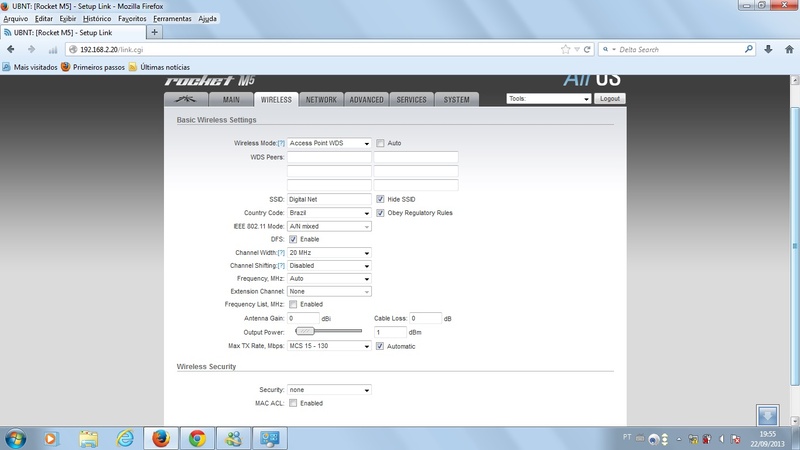Disable the DFS Enable checkbox
Image resolution: width=800 pixels, height=450 pixels.
(x=293, y=239)
